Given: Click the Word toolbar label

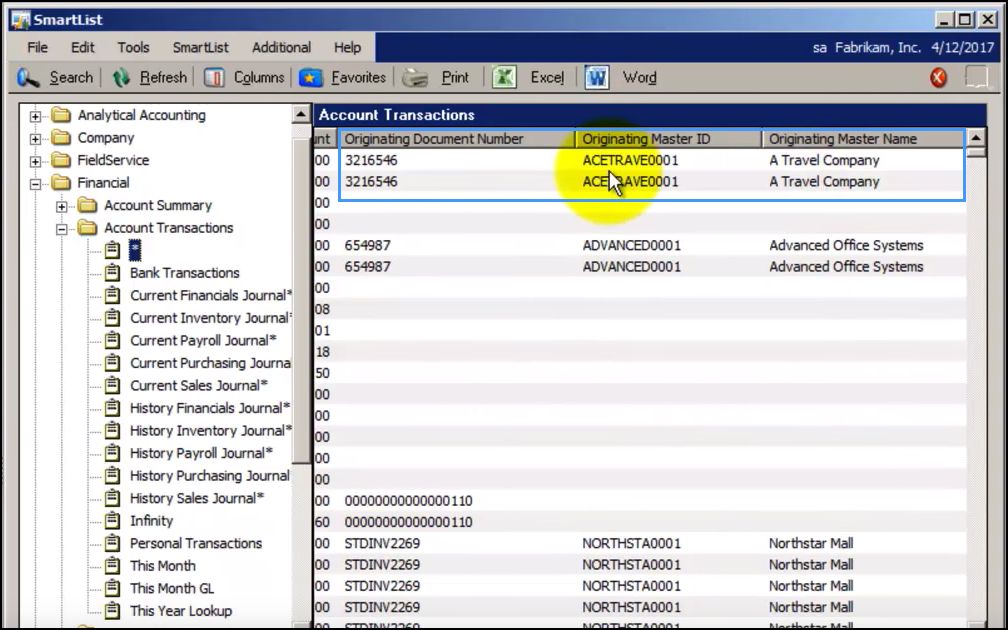Looking at the screenshot, I should (640, 78).
